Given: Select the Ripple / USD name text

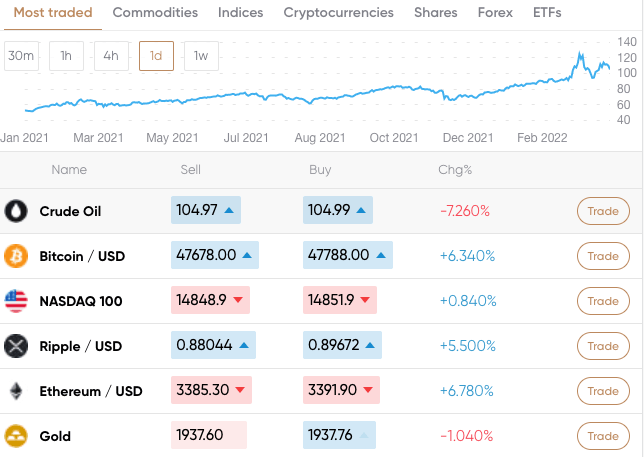Looking at the screenshot, I should 80,347.
